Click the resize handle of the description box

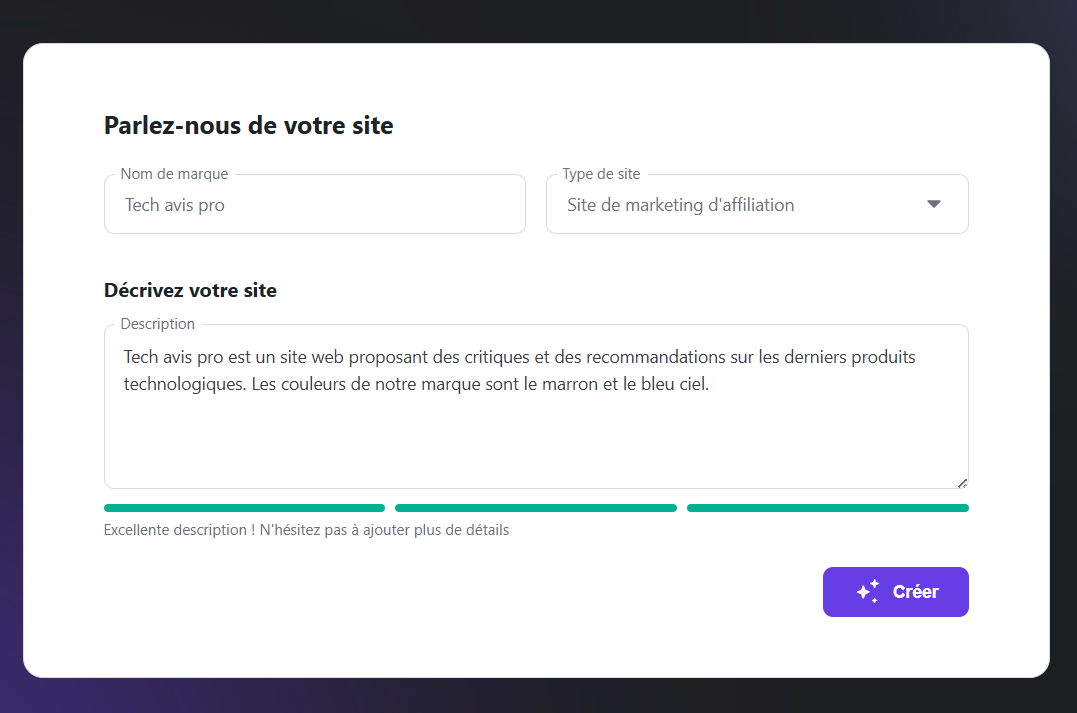(961, 482)
